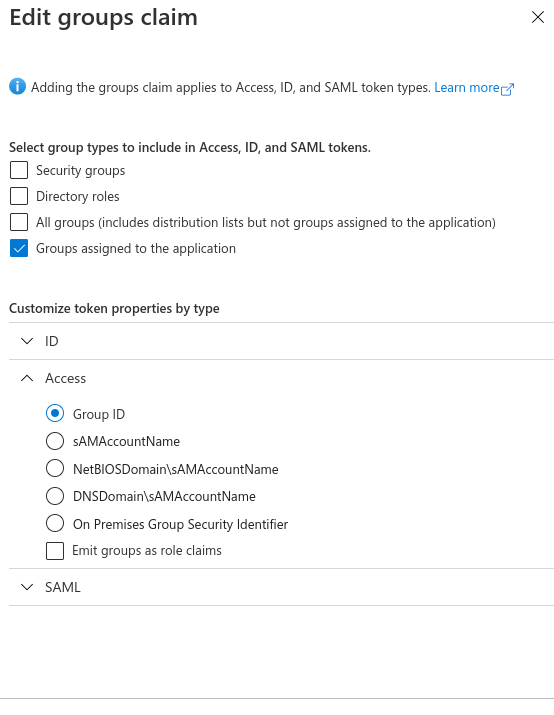Viewport: 554px width, 715px height.
Task: Click the blue info icon
Action: tap(17, 86)
